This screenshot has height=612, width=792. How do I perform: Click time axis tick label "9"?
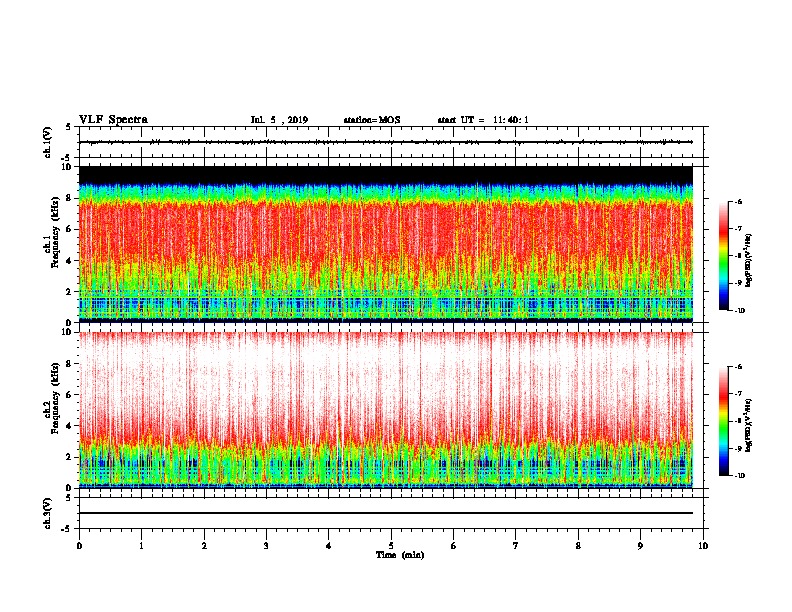[x=640, y=546]
